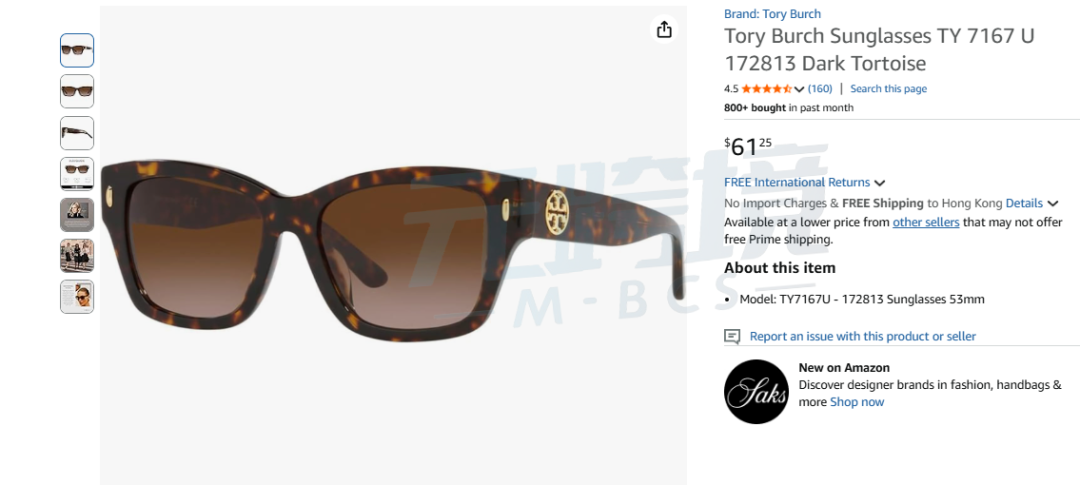Open the 160 reviews count link
Viewport: 1080px width, 485px height.
pyautogui.click(x=820, y=89)
